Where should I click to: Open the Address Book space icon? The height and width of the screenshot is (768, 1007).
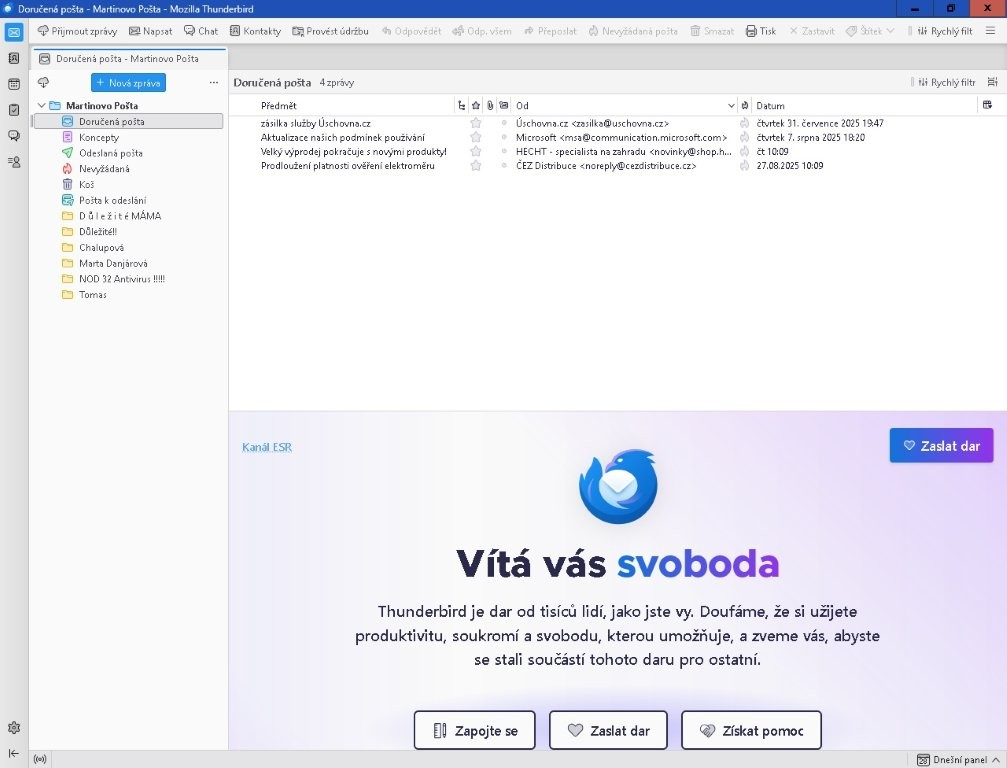(14, 58)
